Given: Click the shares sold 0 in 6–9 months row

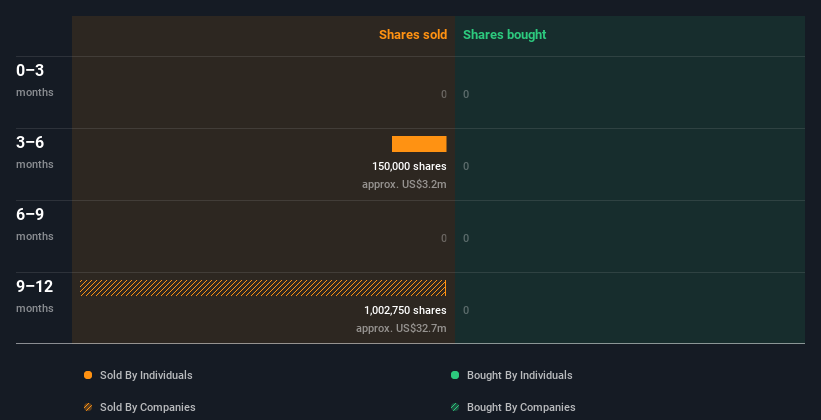Looking at the screenshot, I should [444, 238].
